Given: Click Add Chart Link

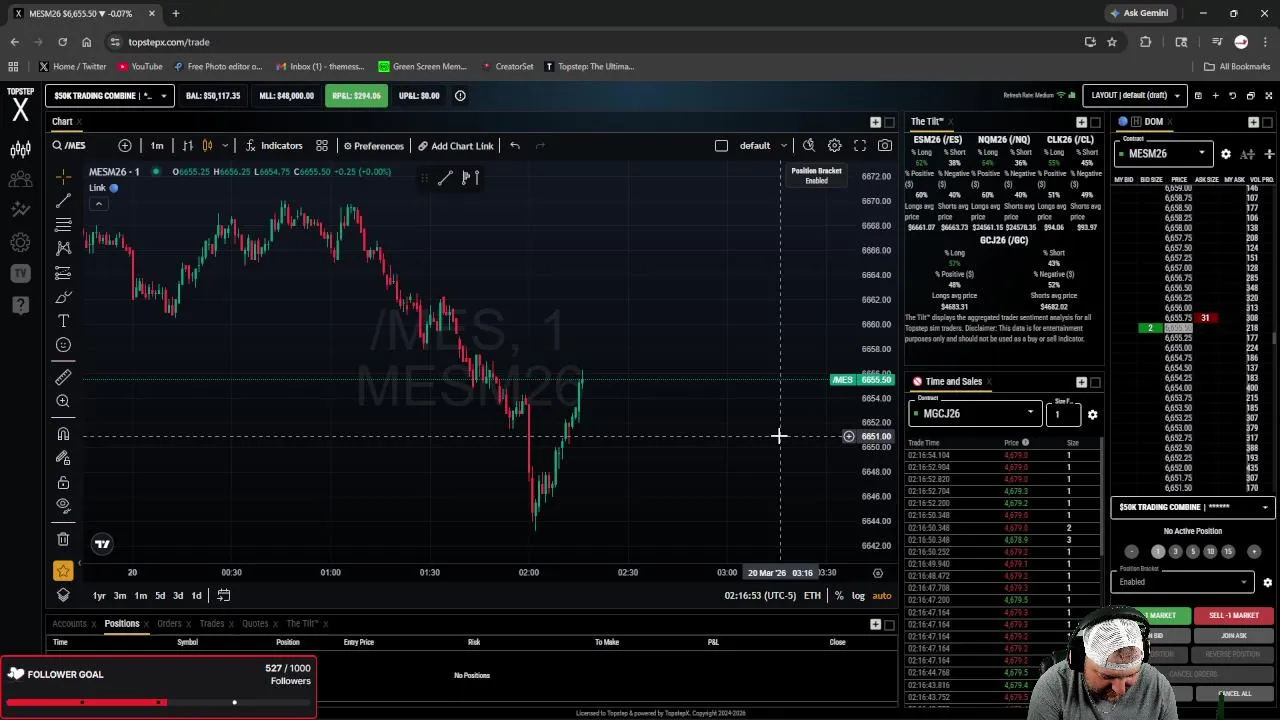Looking at the screenshot, I should (456, 146).
